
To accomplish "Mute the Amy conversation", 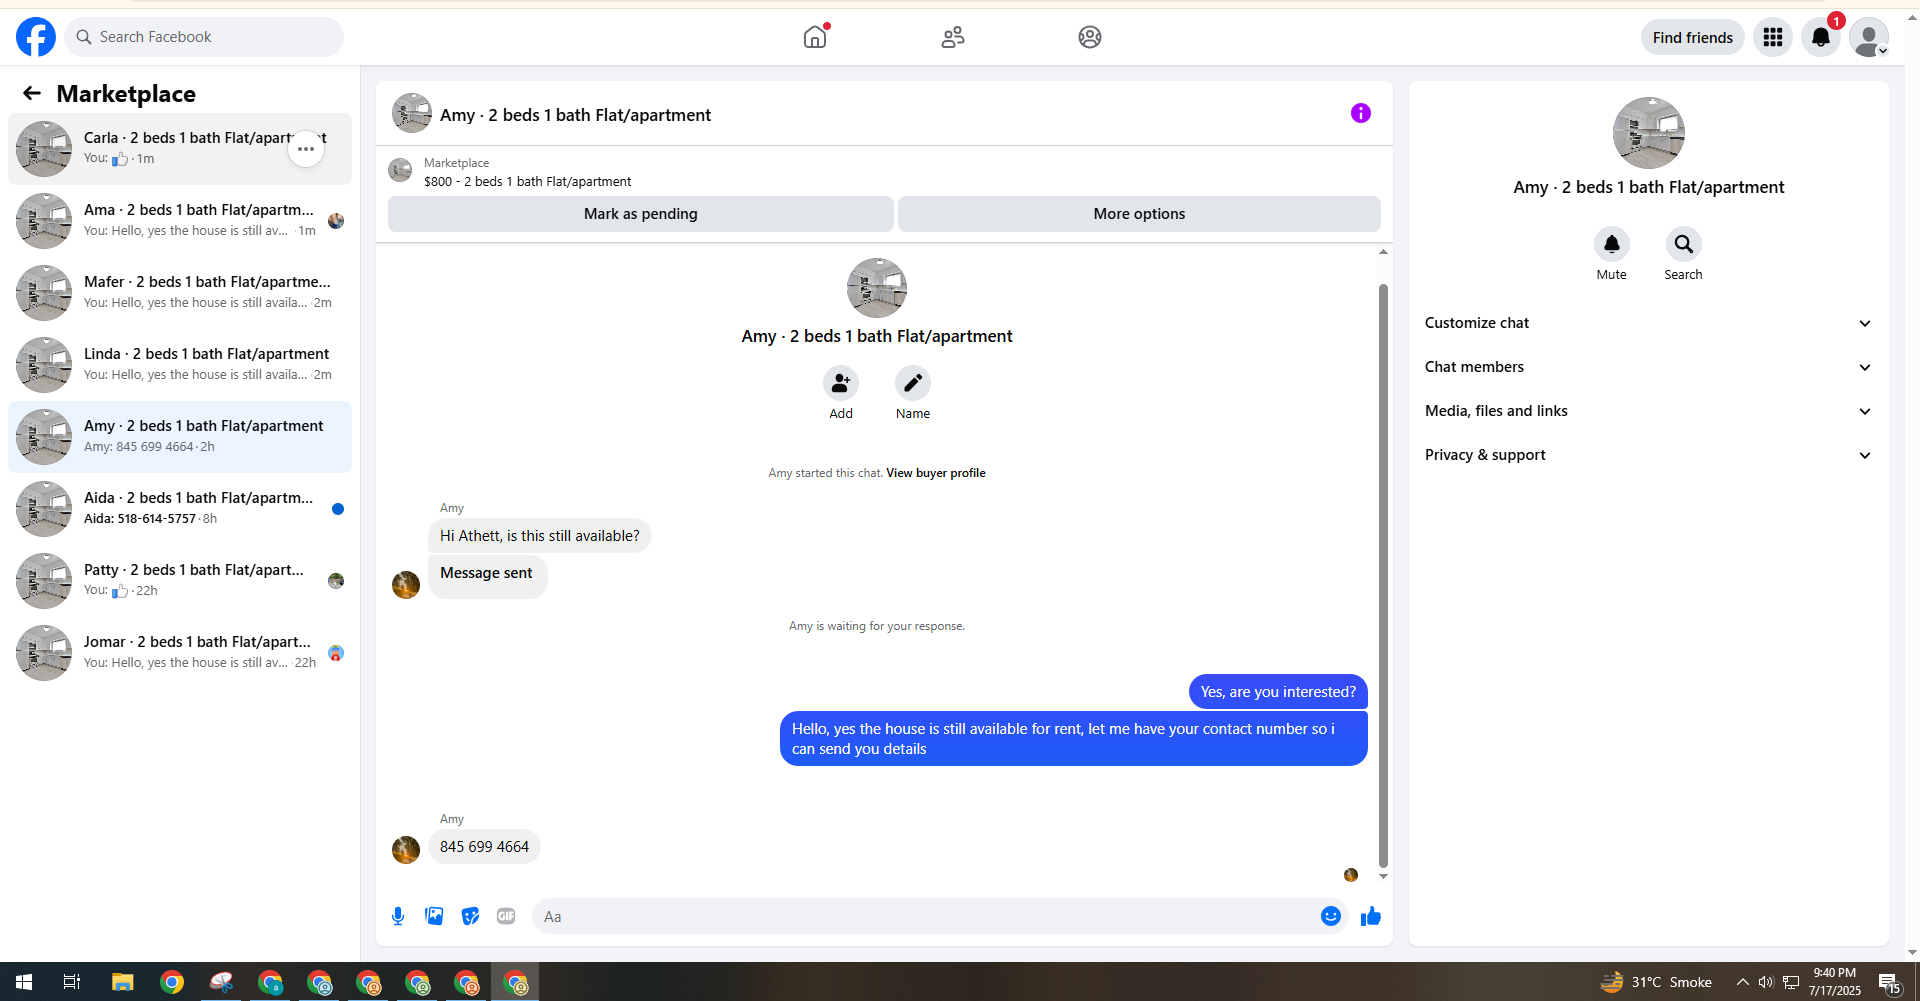I will (1612, 244).
